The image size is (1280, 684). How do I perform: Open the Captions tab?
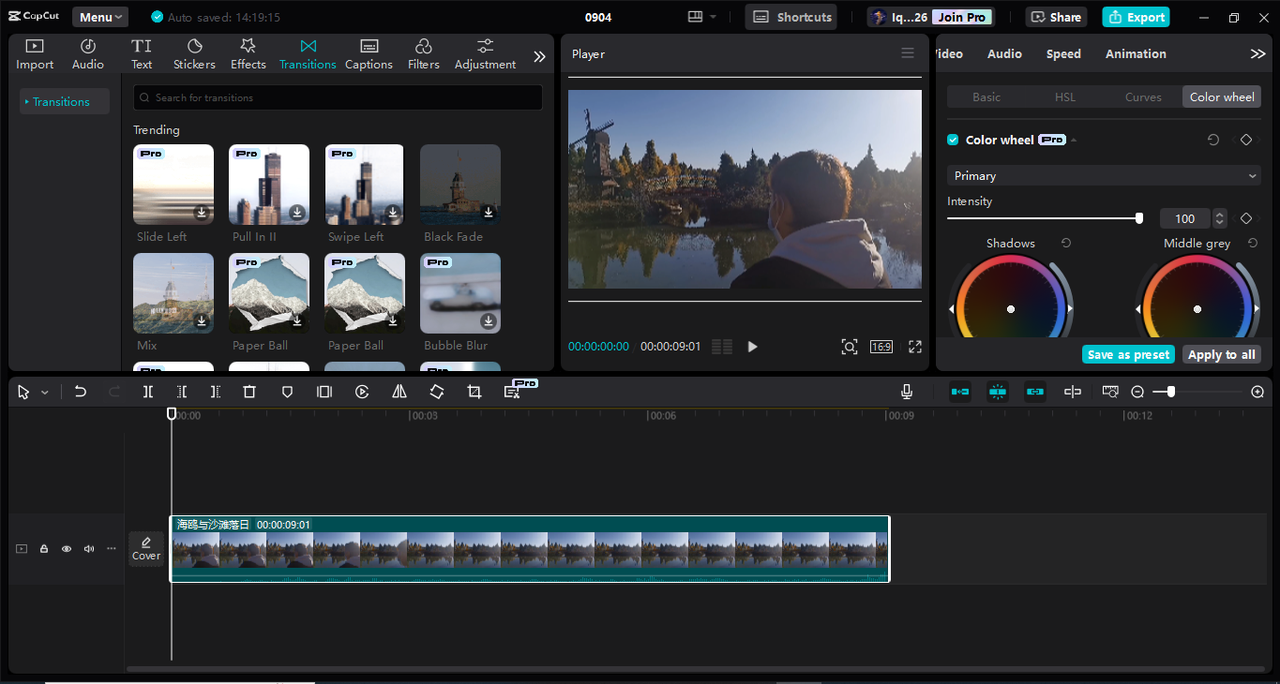[x=369, y=54]
